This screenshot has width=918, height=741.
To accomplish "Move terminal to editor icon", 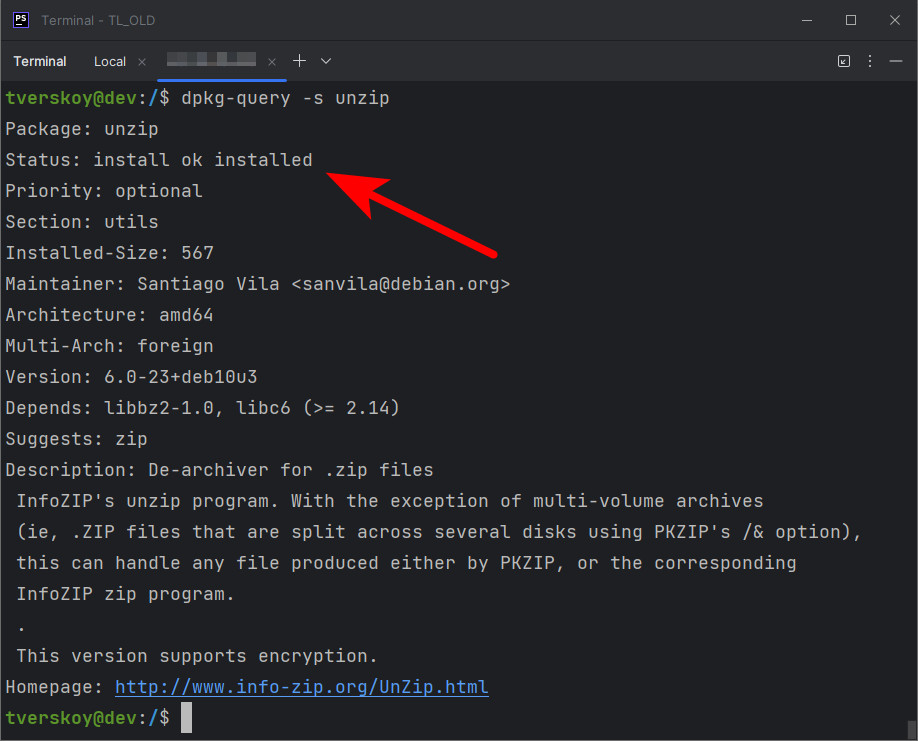I will [x=844, y=61].
